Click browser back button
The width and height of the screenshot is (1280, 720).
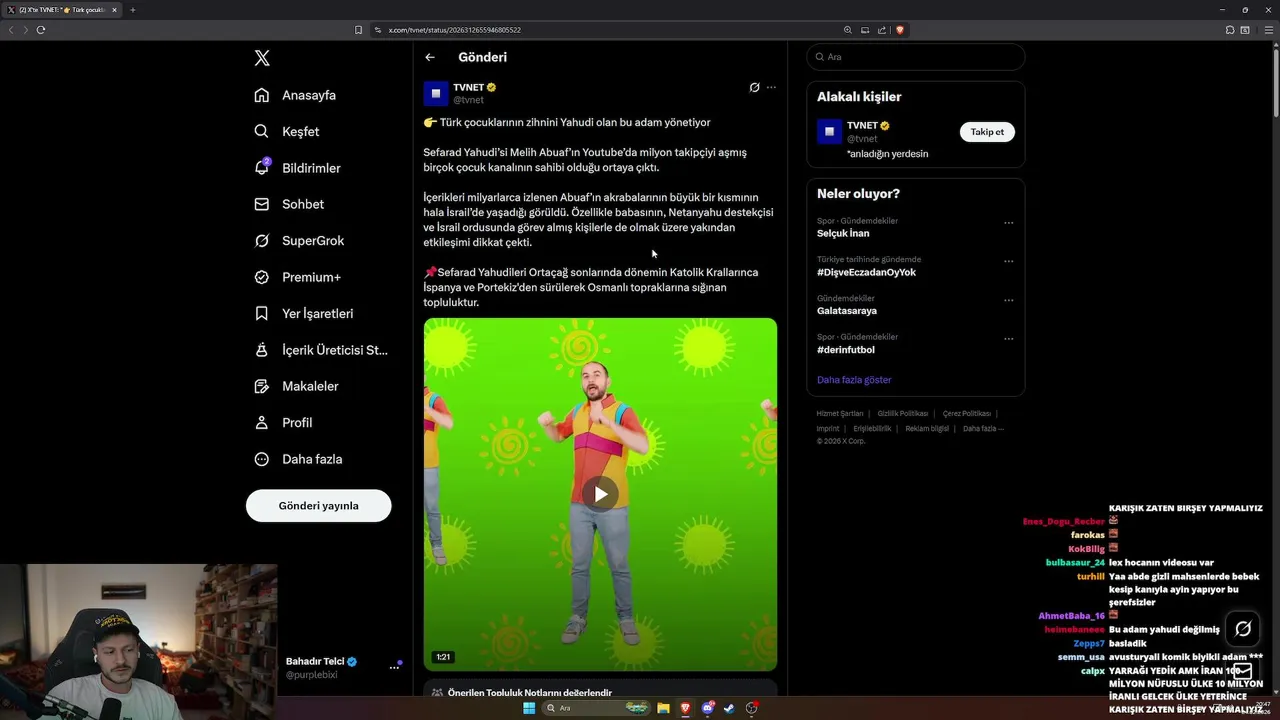coord(11,30)
